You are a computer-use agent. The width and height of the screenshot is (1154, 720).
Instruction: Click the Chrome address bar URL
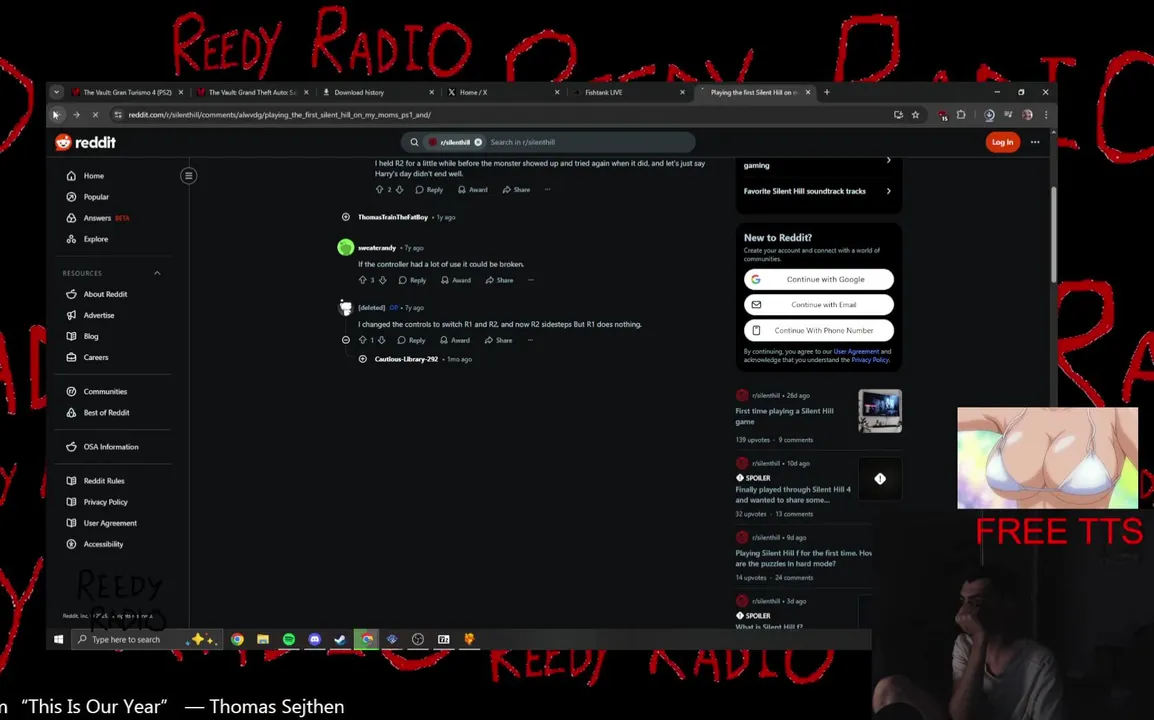click(x=280, y=115)
